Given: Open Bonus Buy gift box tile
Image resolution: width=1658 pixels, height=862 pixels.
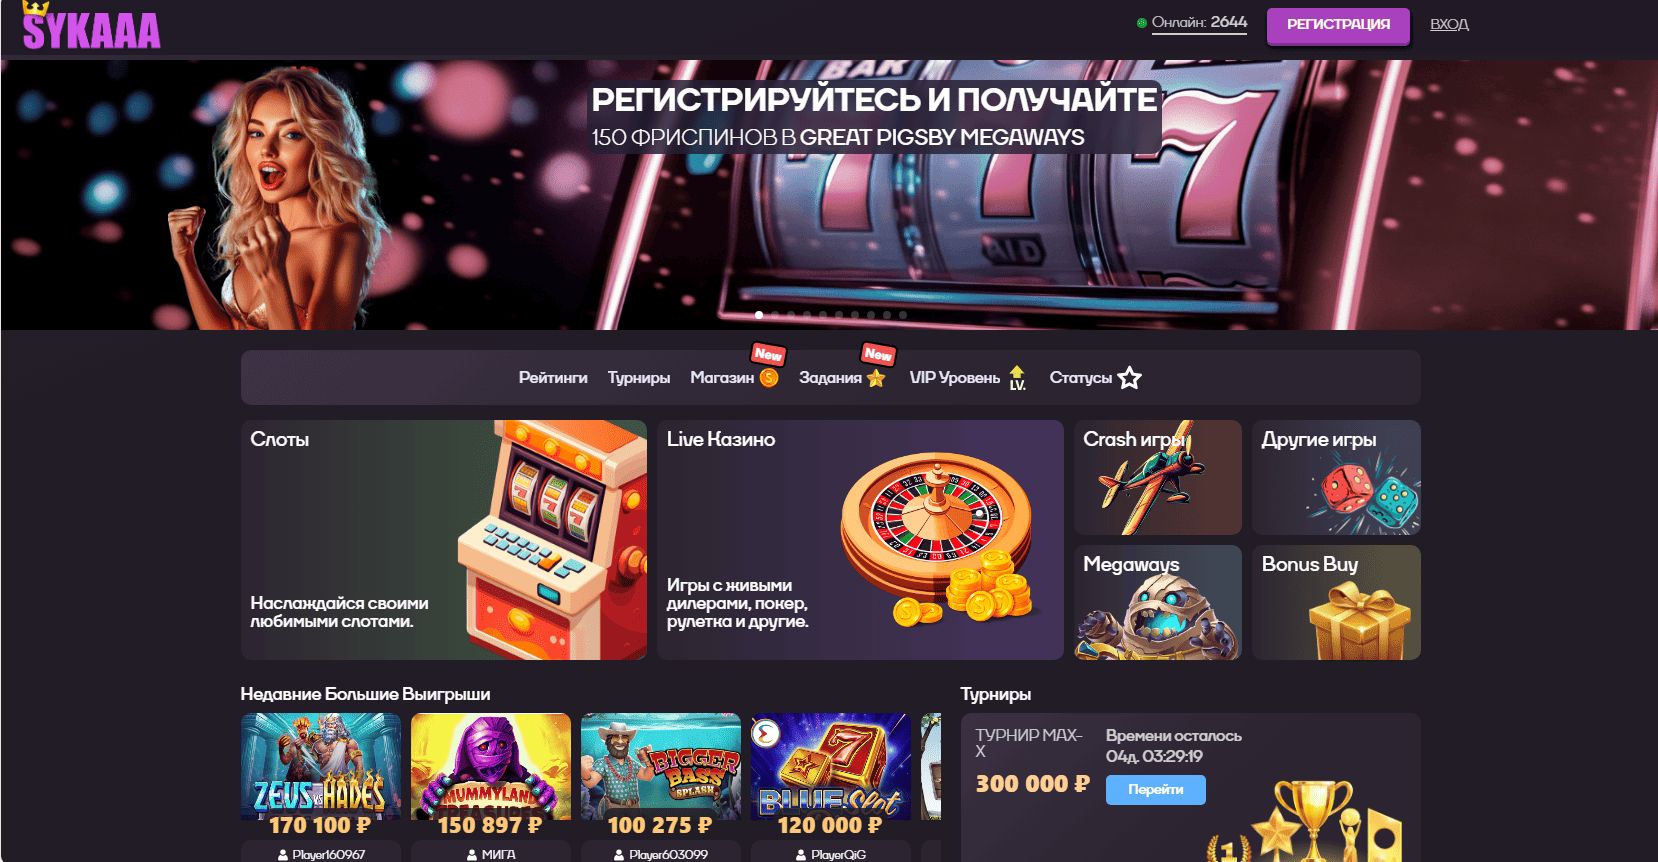Looking at the screenshot, I should click(1336, 602).
